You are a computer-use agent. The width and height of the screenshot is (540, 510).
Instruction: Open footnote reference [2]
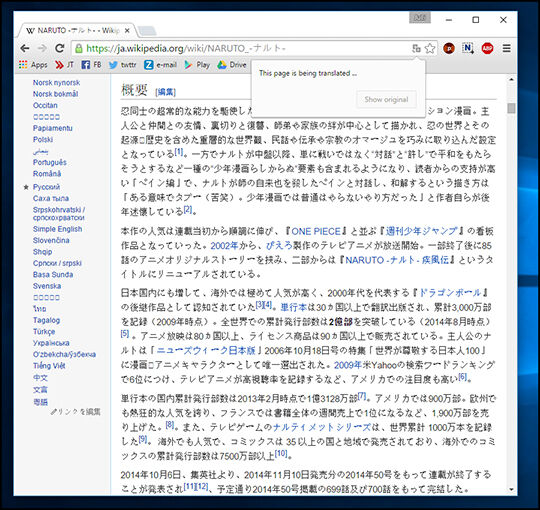(188, 209)
